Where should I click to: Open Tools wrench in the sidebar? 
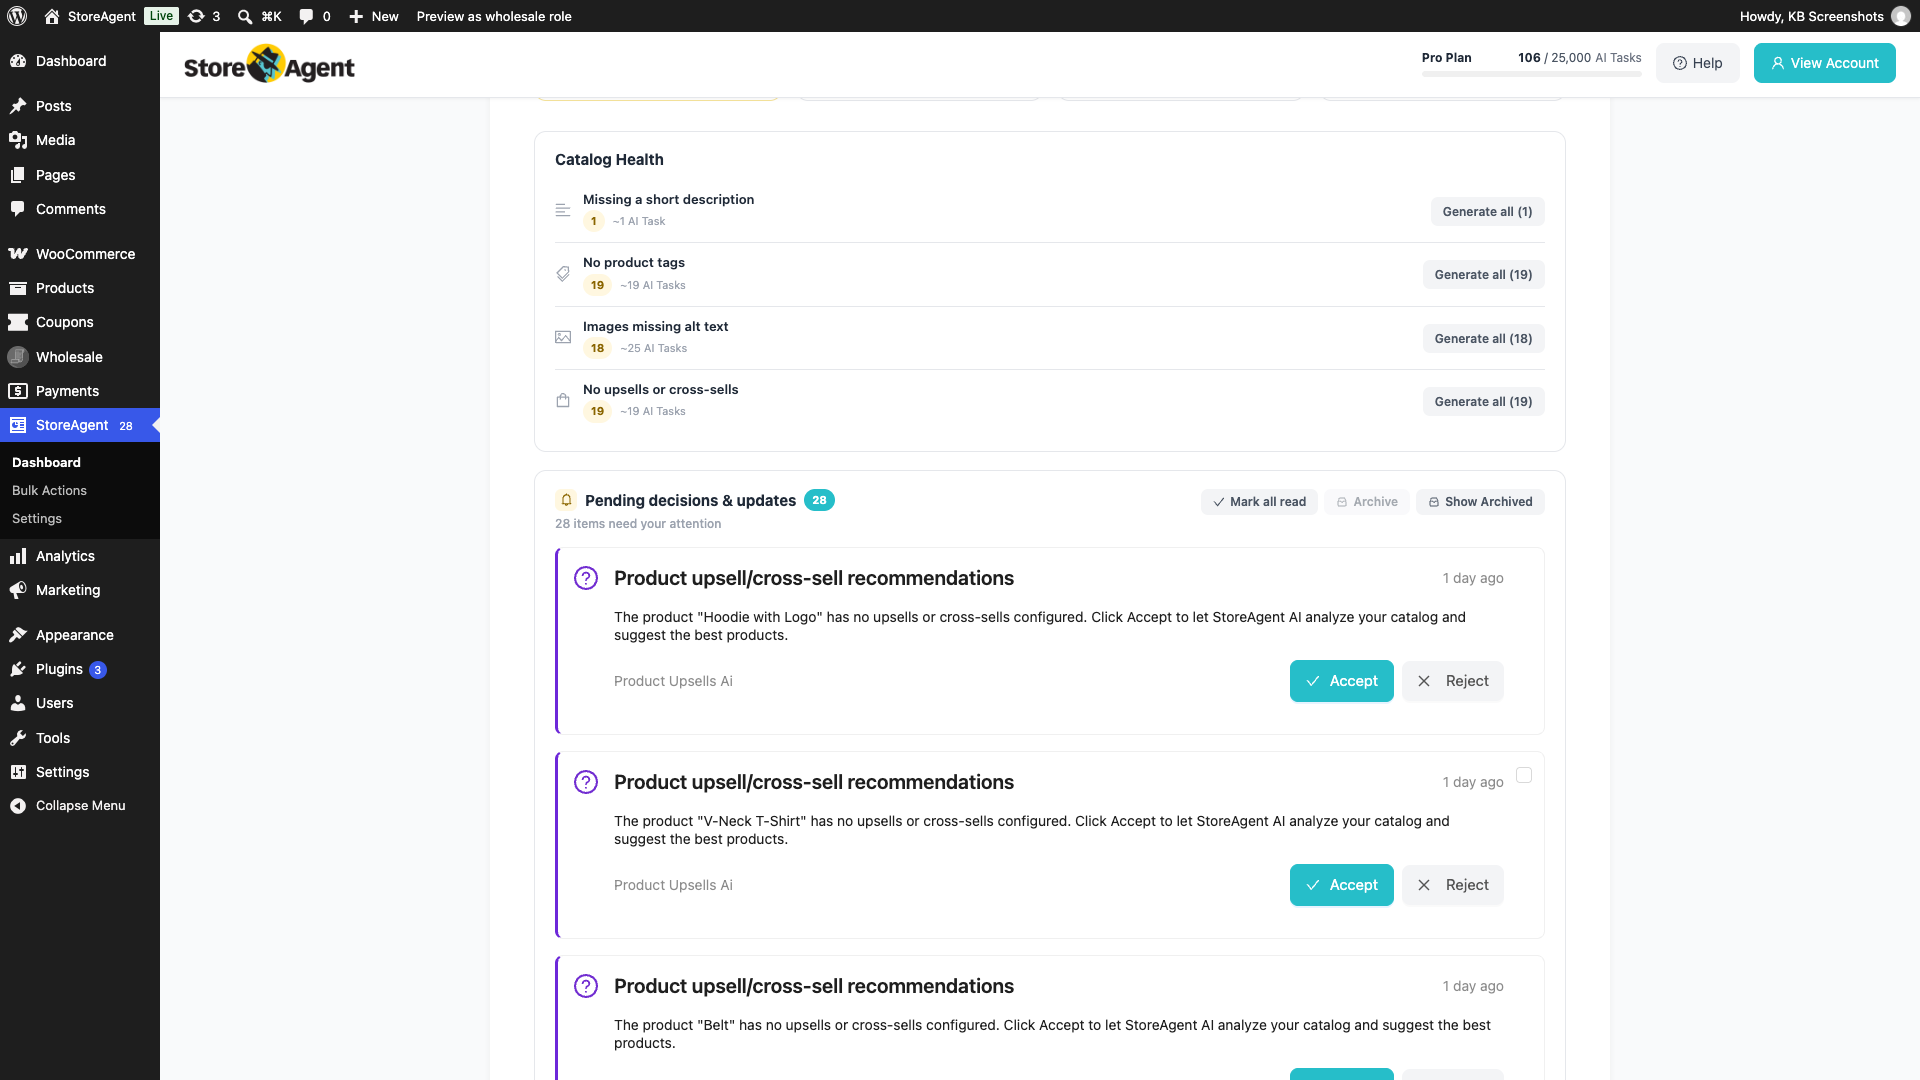pos(18,738)
